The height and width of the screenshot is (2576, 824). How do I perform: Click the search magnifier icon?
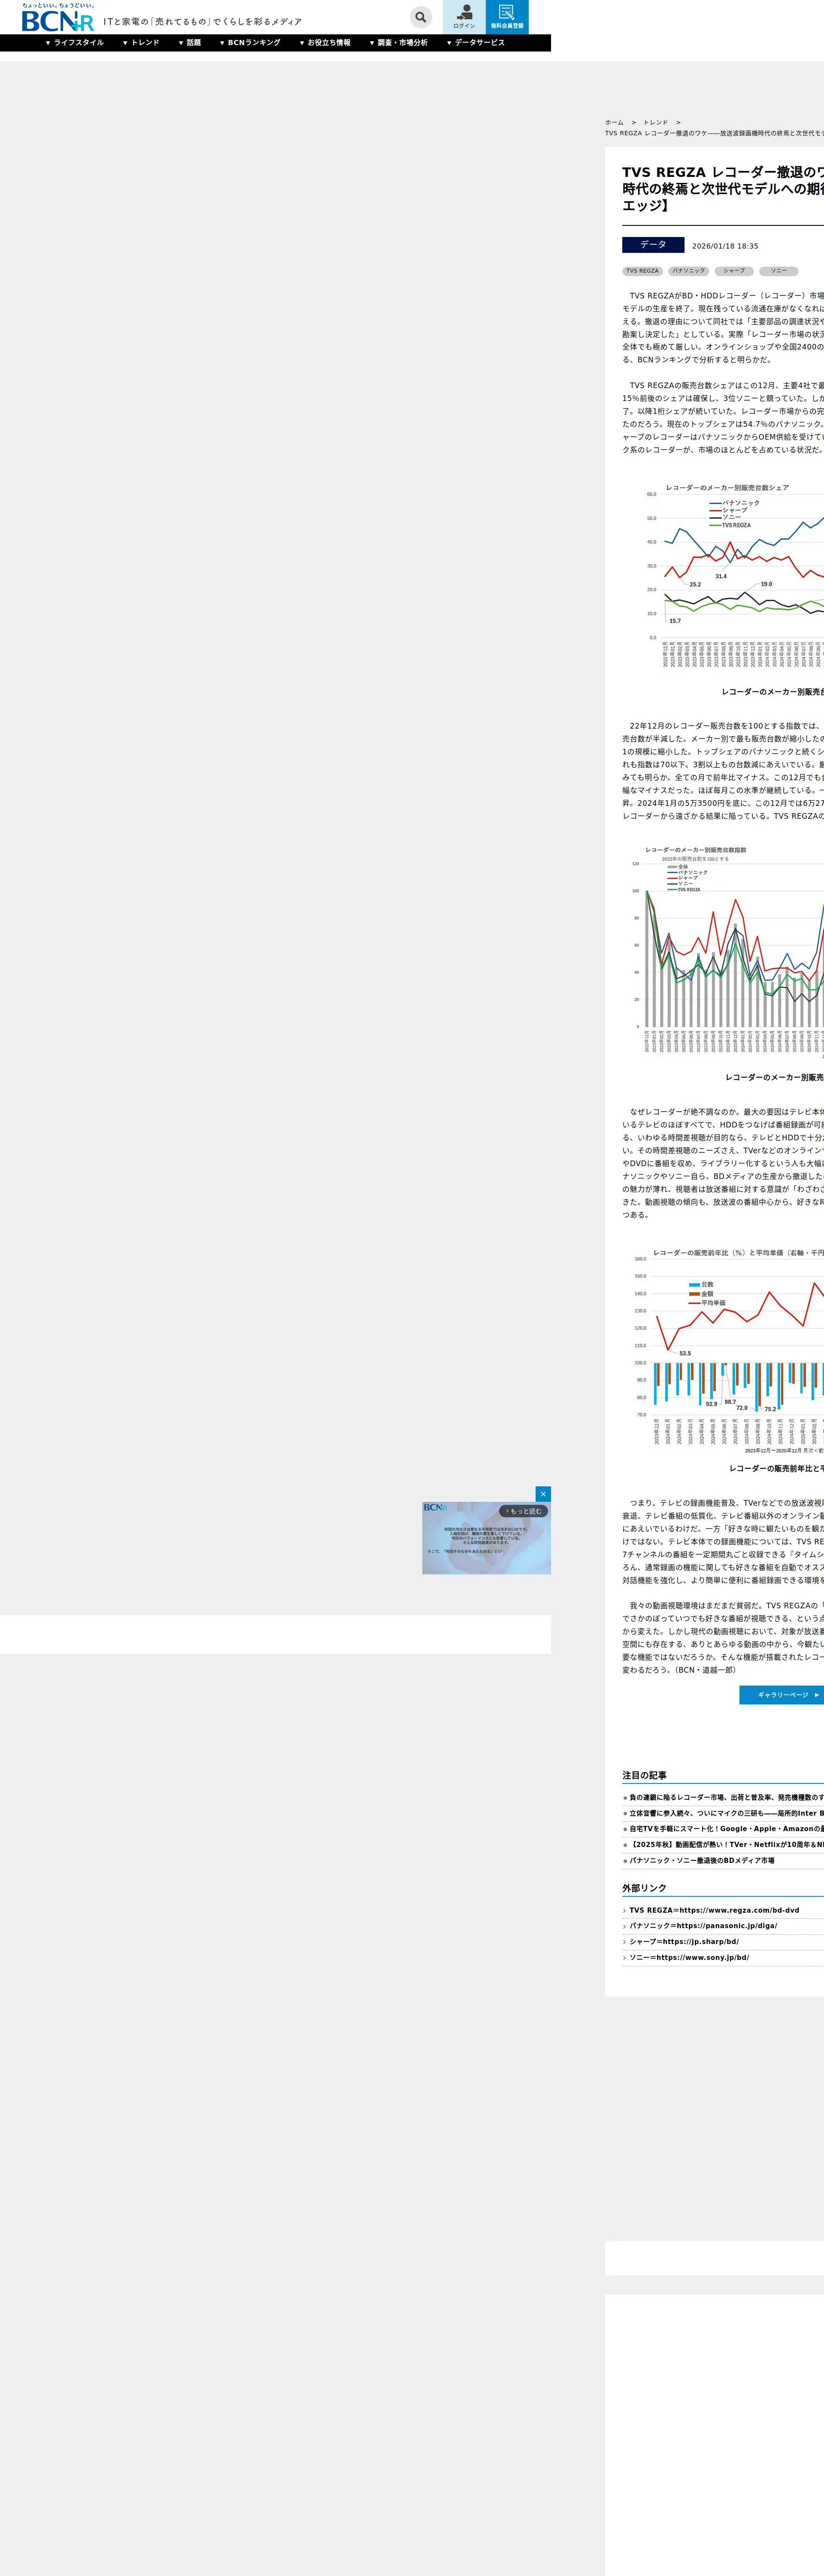coord(421,17)
